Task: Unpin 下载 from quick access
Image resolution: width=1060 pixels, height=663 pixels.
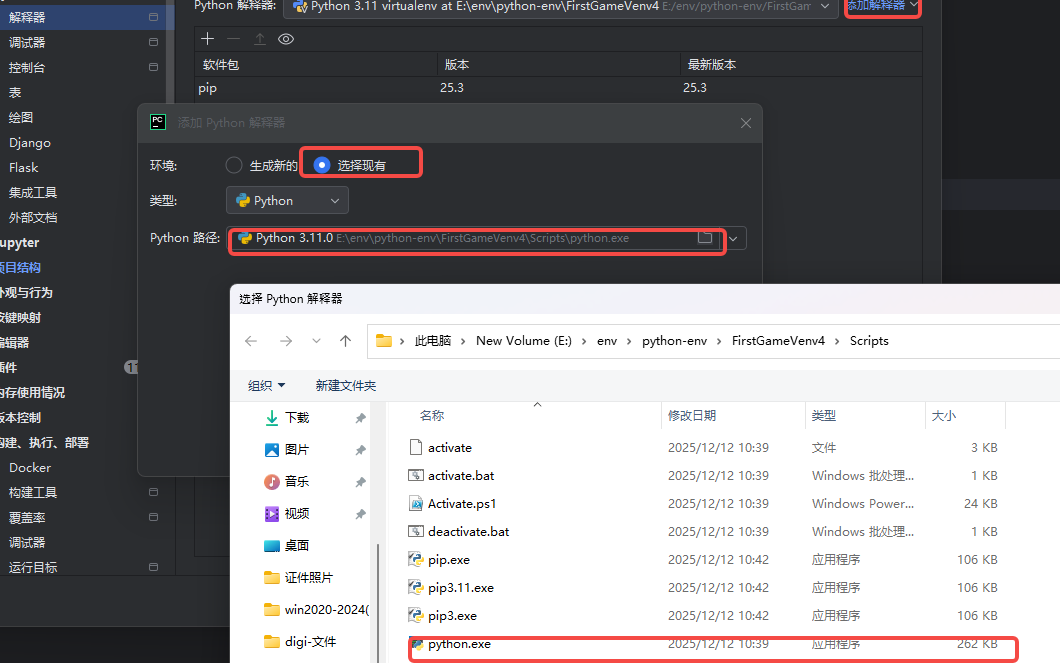Action: (x=360, y=418)
